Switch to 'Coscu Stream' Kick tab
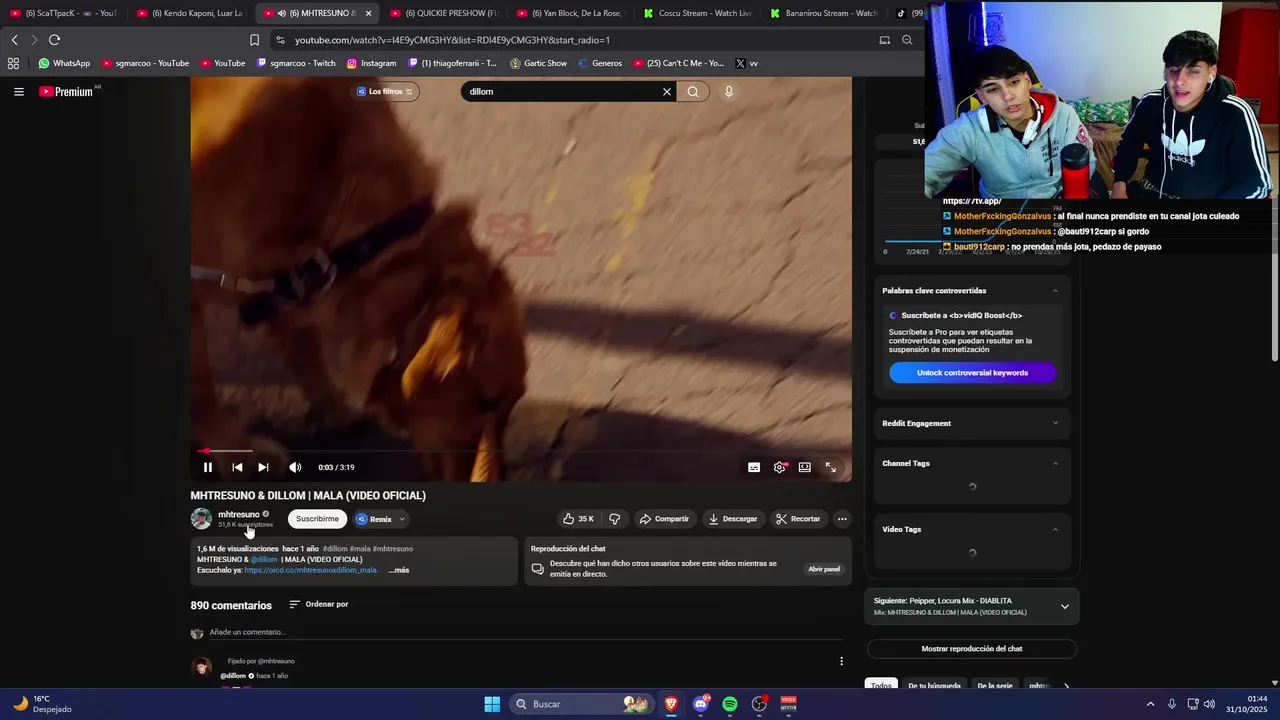Viewport: 1280px width, 720px height. [697, 13]
